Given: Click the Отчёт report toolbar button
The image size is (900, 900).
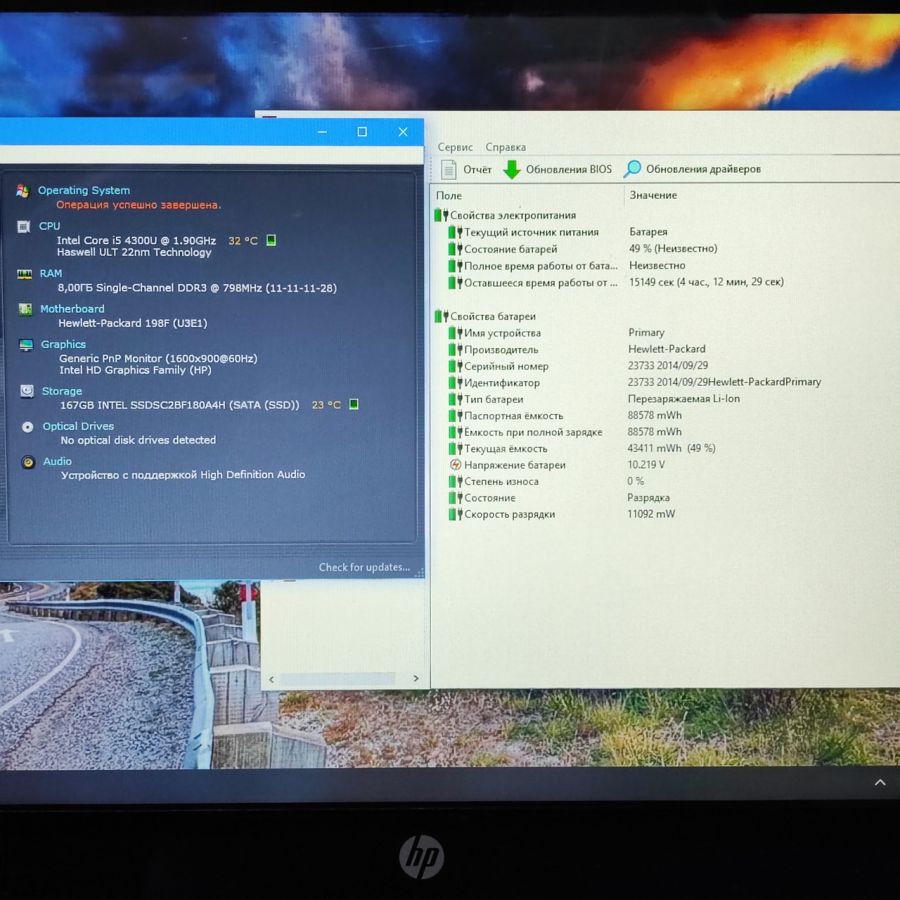Looking at the screenshot, I should [x=466, y=169].
